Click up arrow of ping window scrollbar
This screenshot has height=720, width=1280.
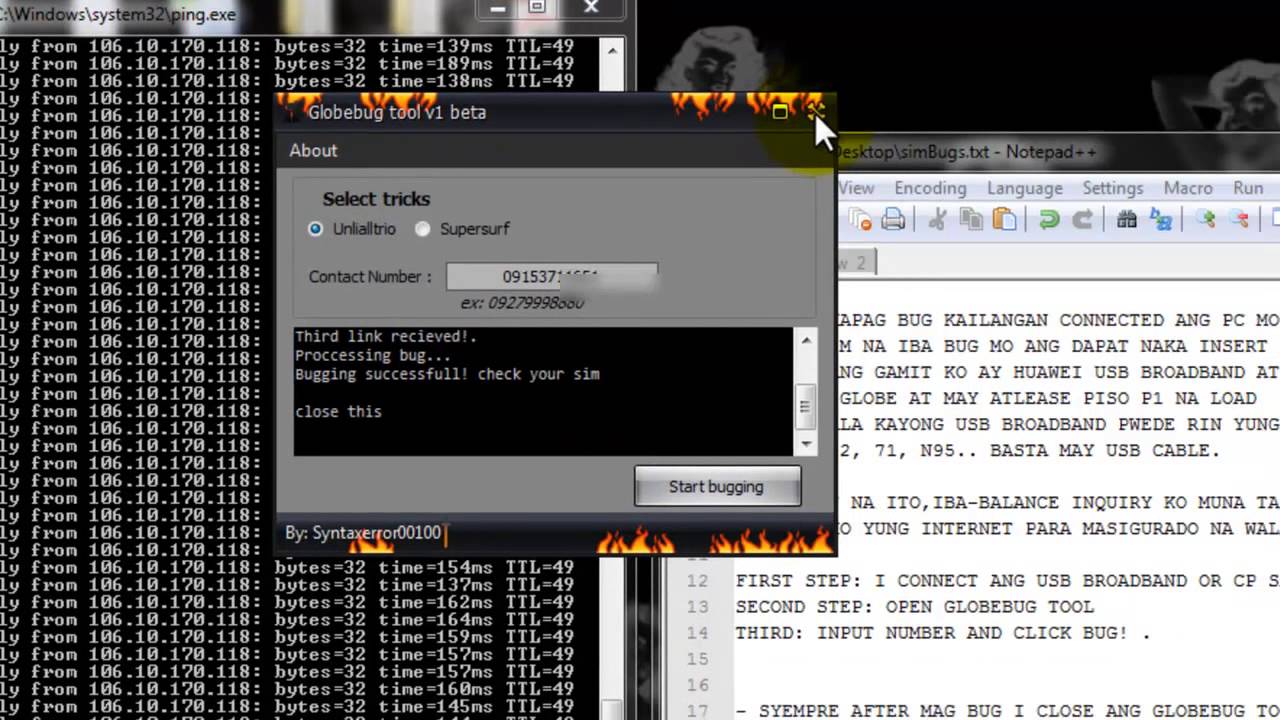(x=612, y=49)
